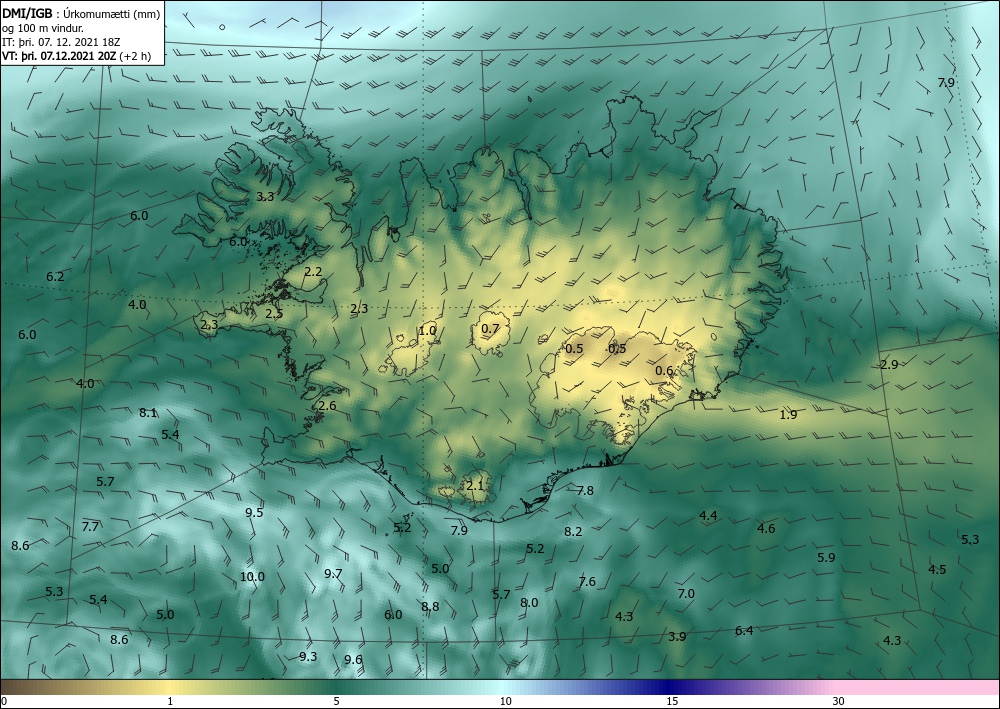The height and width of the screenshot is (709, 1000).
Task: Click the "IT: þri. 07. 12. 2021 18Z" line
Action: coord(61,42)
